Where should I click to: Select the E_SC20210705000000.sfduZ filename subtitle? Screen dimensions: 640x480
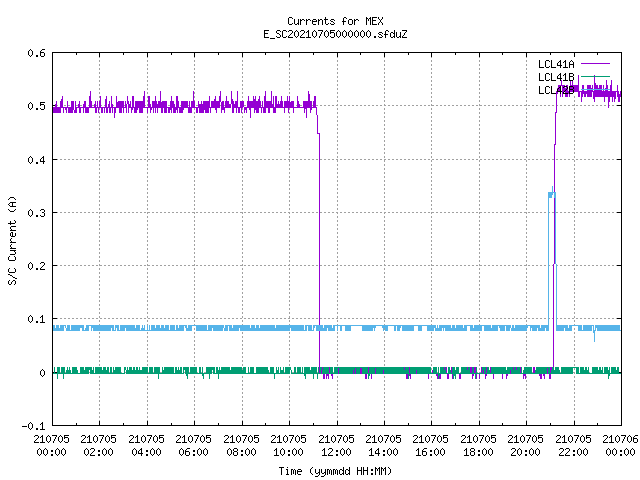(x=335, y=34)
